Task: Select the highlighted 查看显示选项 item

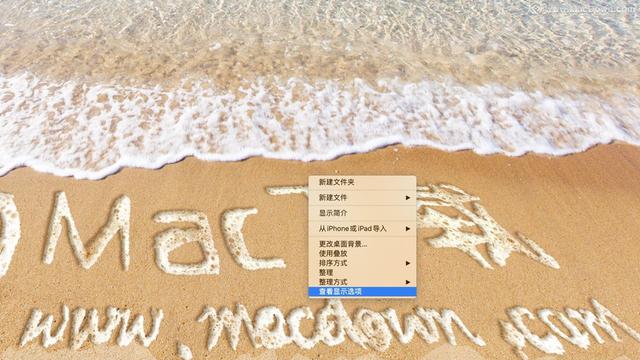Action: click(362, 291)
